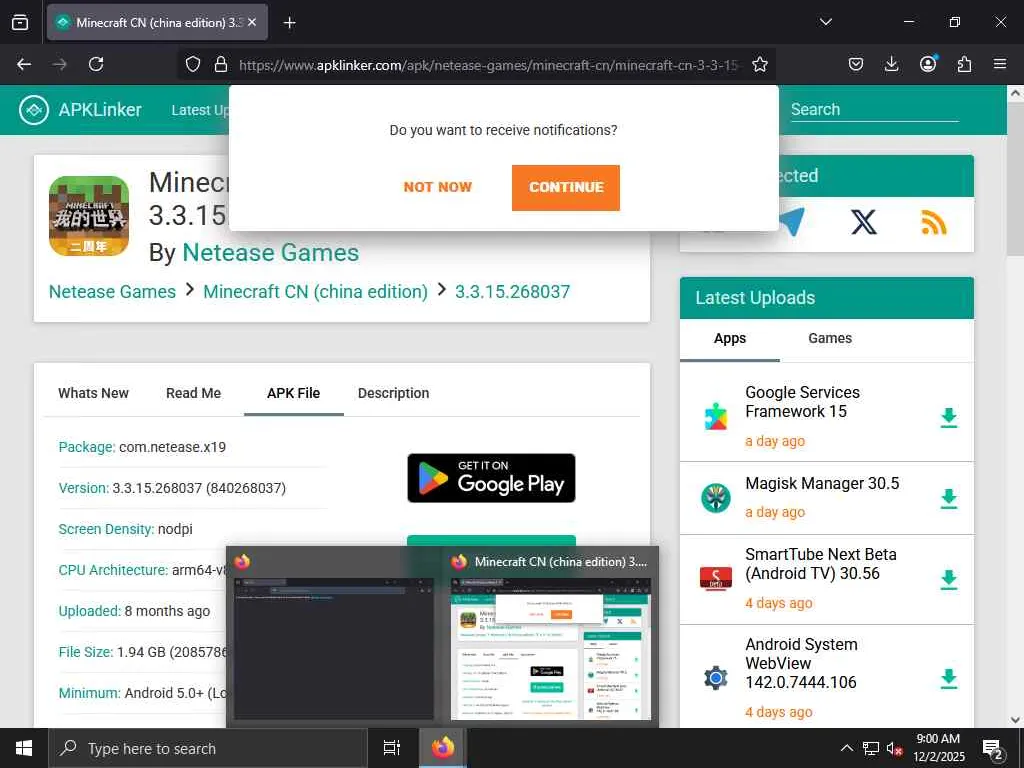This screenshot has width=1024, height=768.
Task: Click the Package label text
Action: click(87, 447)
